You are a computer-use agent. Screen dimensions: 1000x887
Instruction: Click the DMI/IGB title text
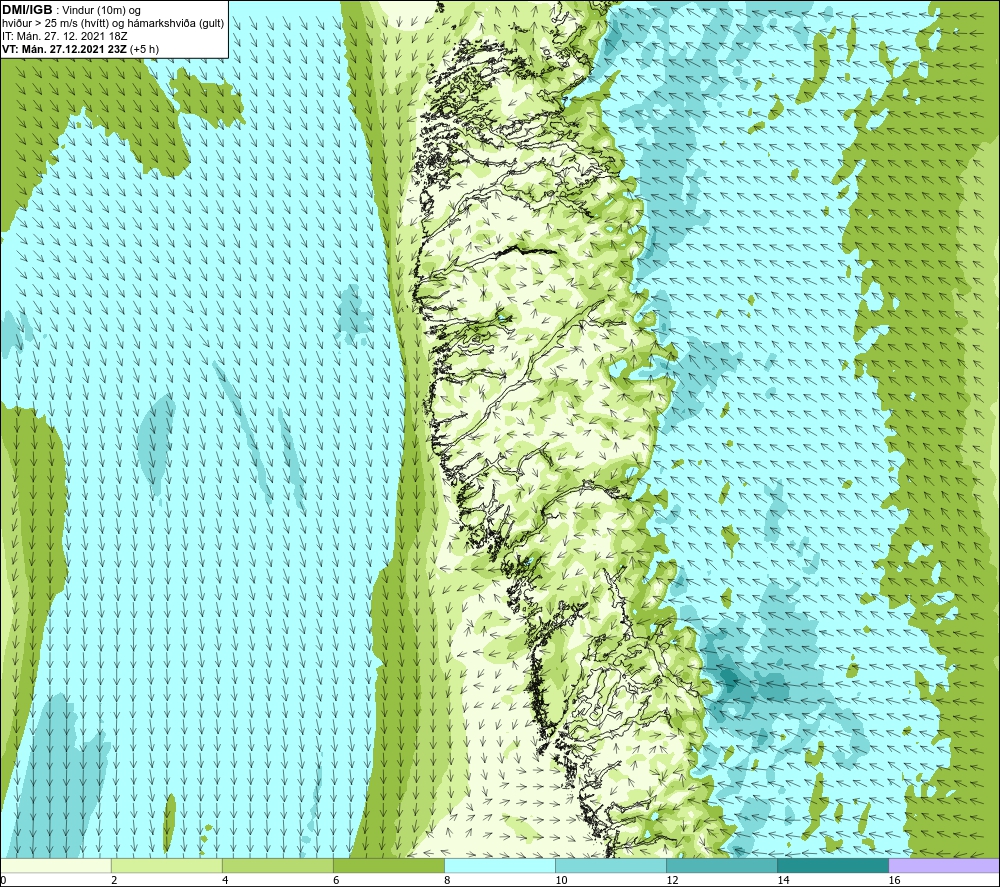click(27, 10)
